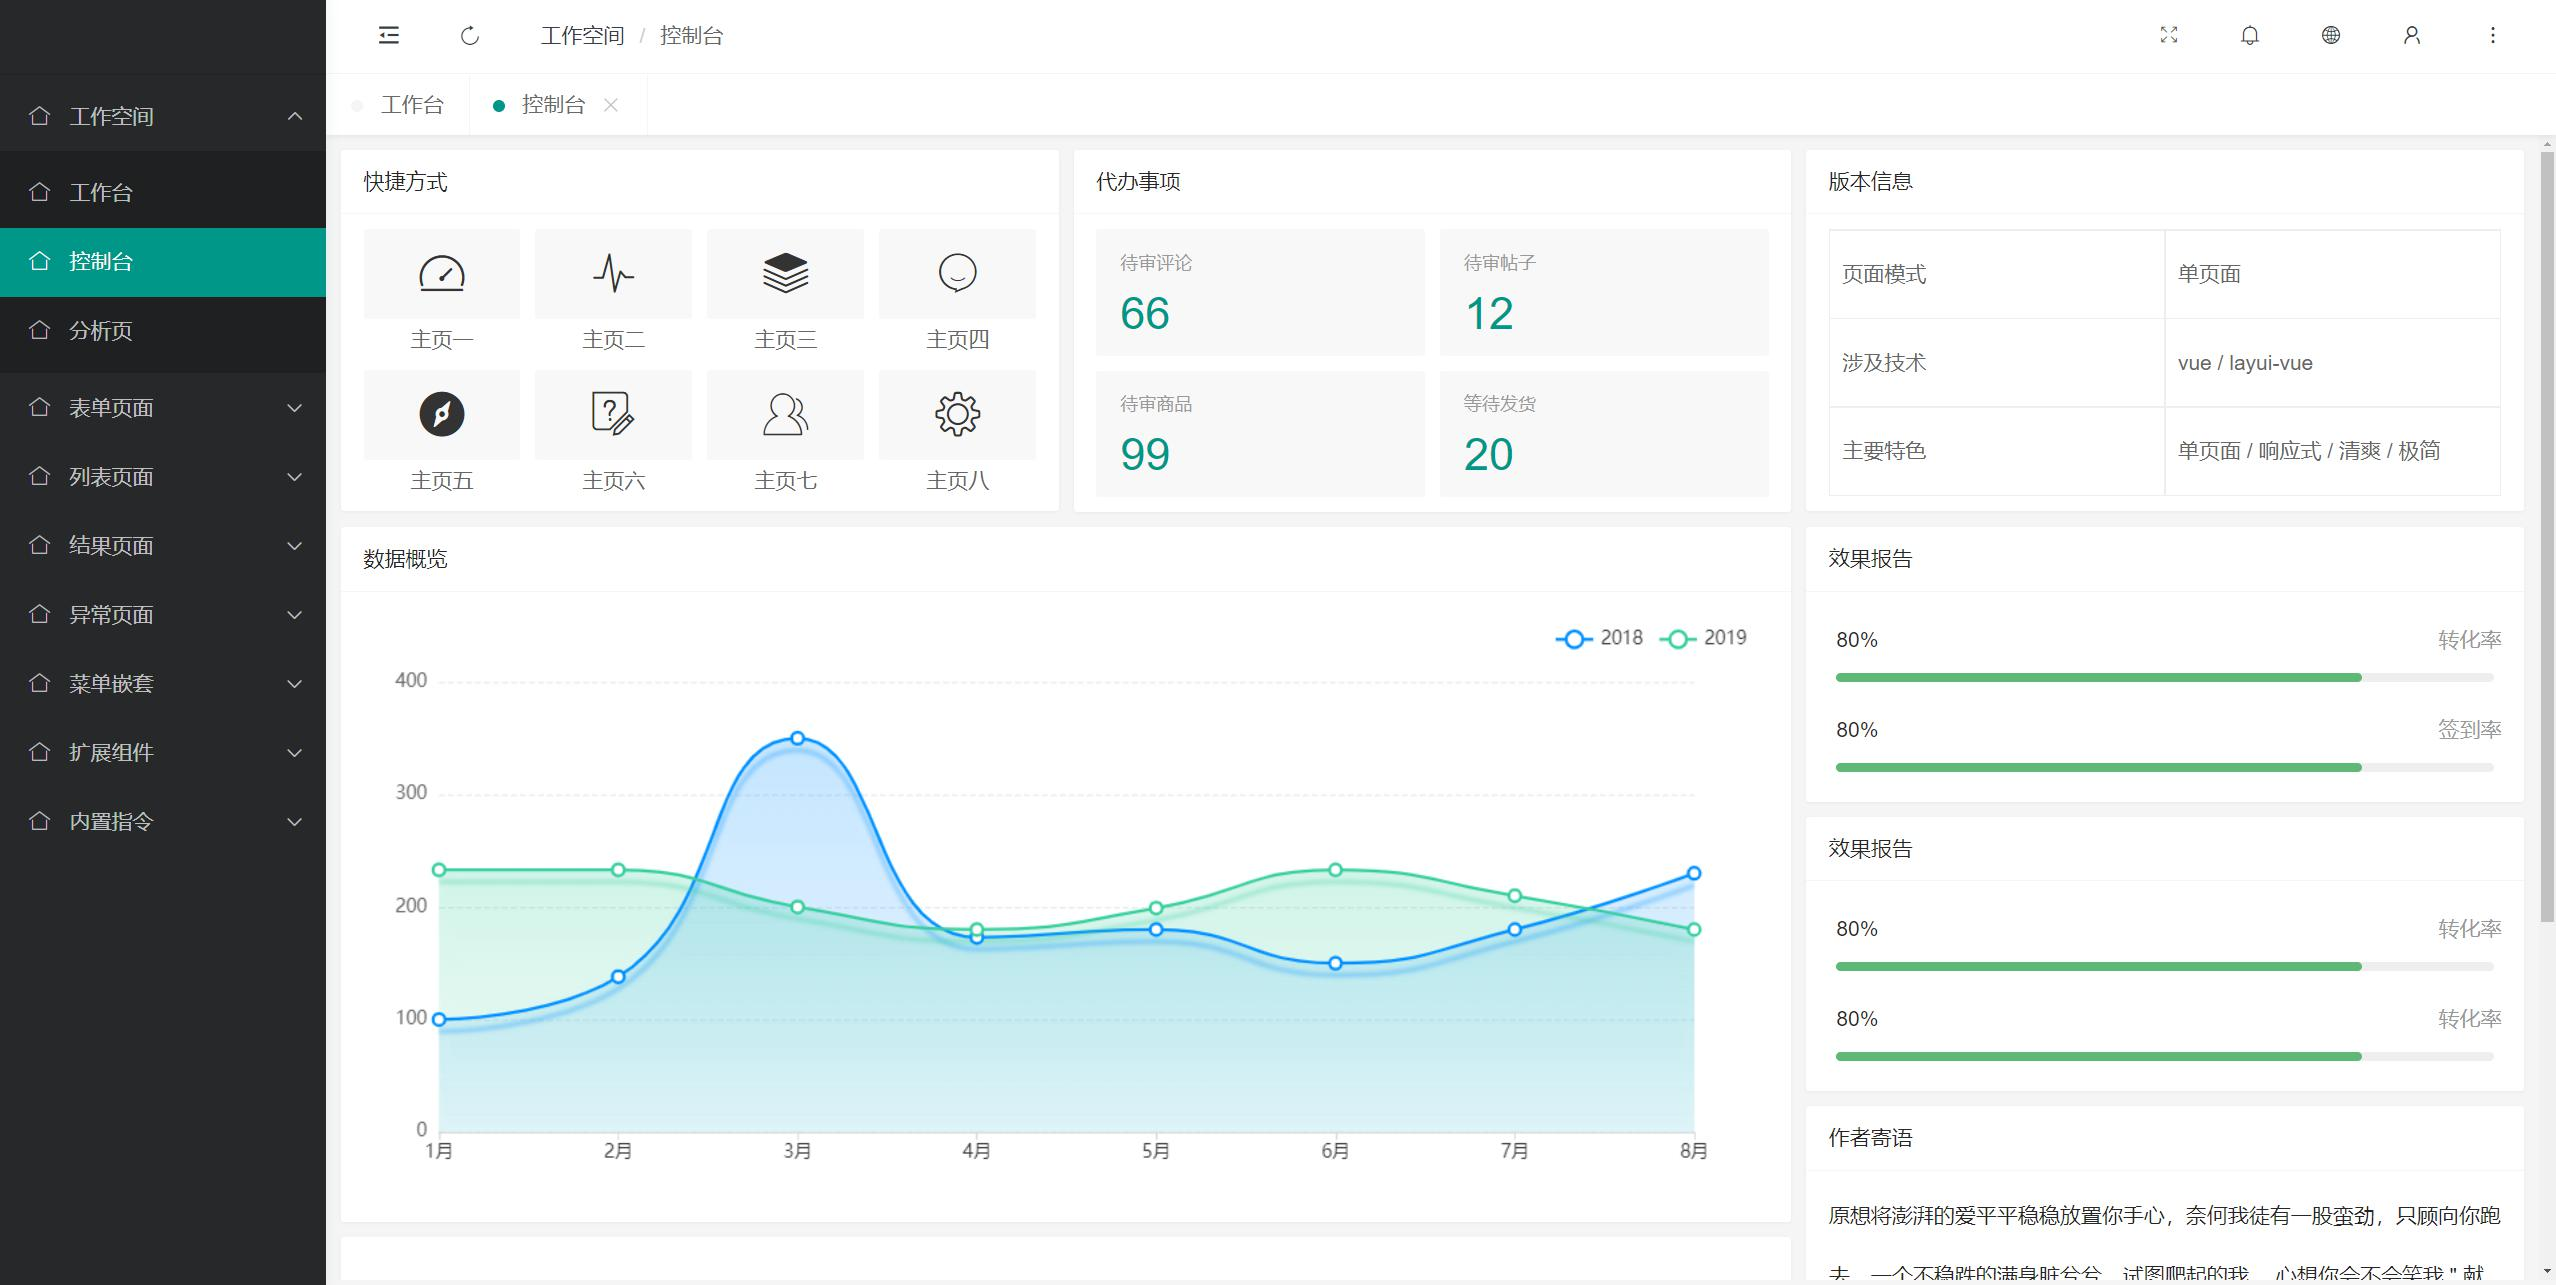
Task: Open the 待审评论 card showing 66
Action: 1260,292
